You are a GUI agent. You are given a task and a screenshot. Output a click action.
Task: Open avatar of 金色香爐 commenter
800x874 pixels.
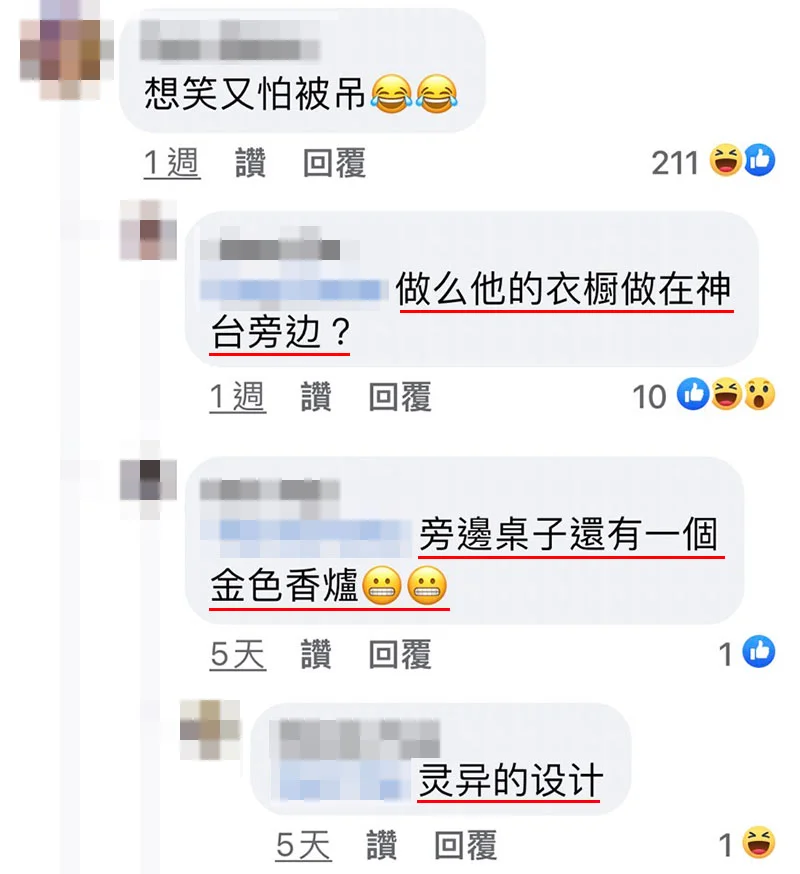click(148, 480)
